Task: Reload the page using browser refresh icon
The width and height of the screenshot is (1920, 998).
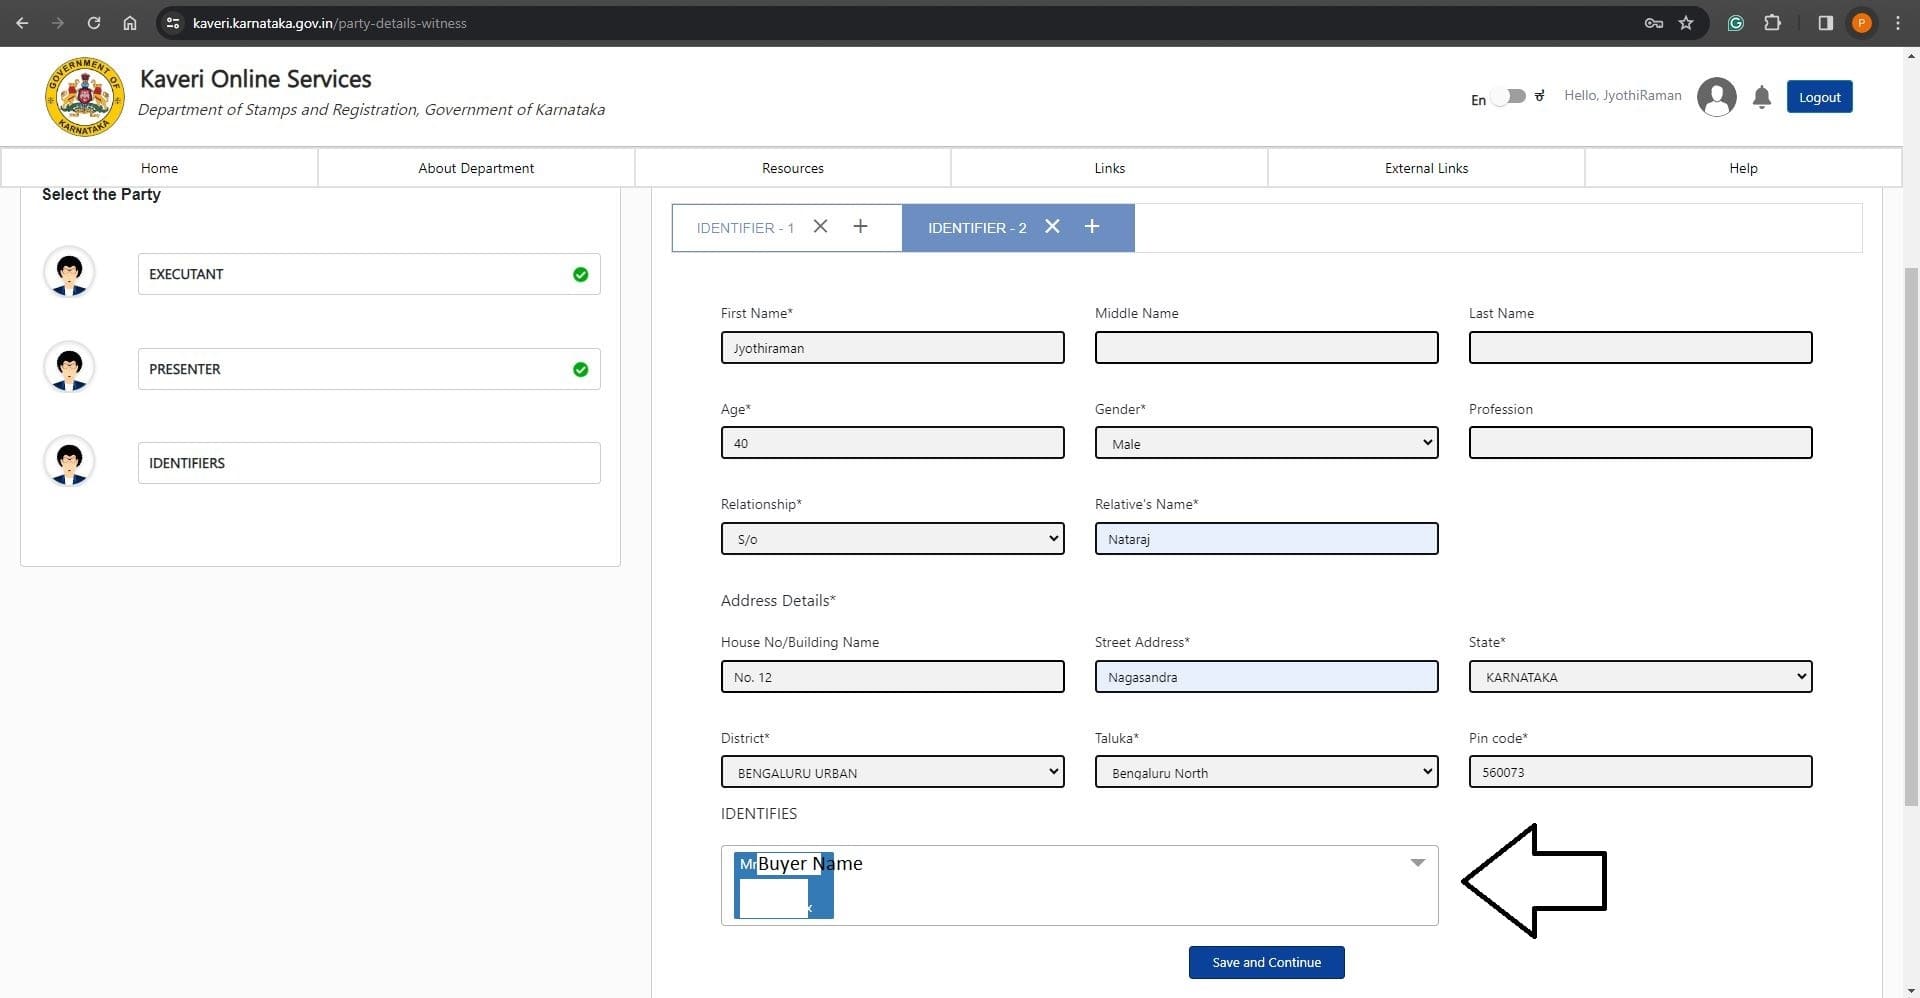Action: (93, 23)
